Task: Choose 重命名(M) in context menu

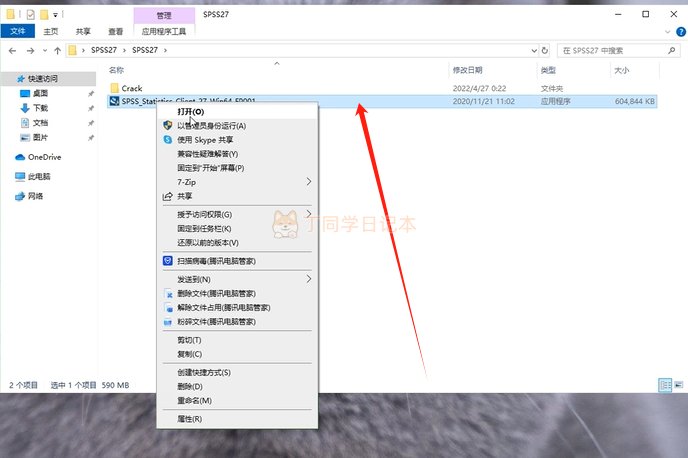Action: pyautogui.click(x=237, y=401)
